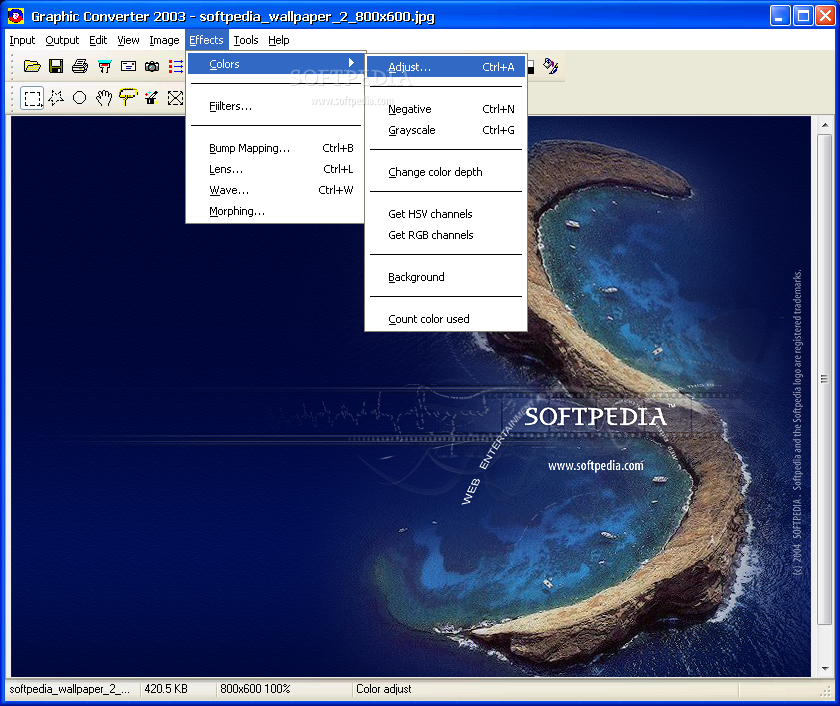
Task: Click the camera capture toolbar icon
Action: [x=152, y=66]
